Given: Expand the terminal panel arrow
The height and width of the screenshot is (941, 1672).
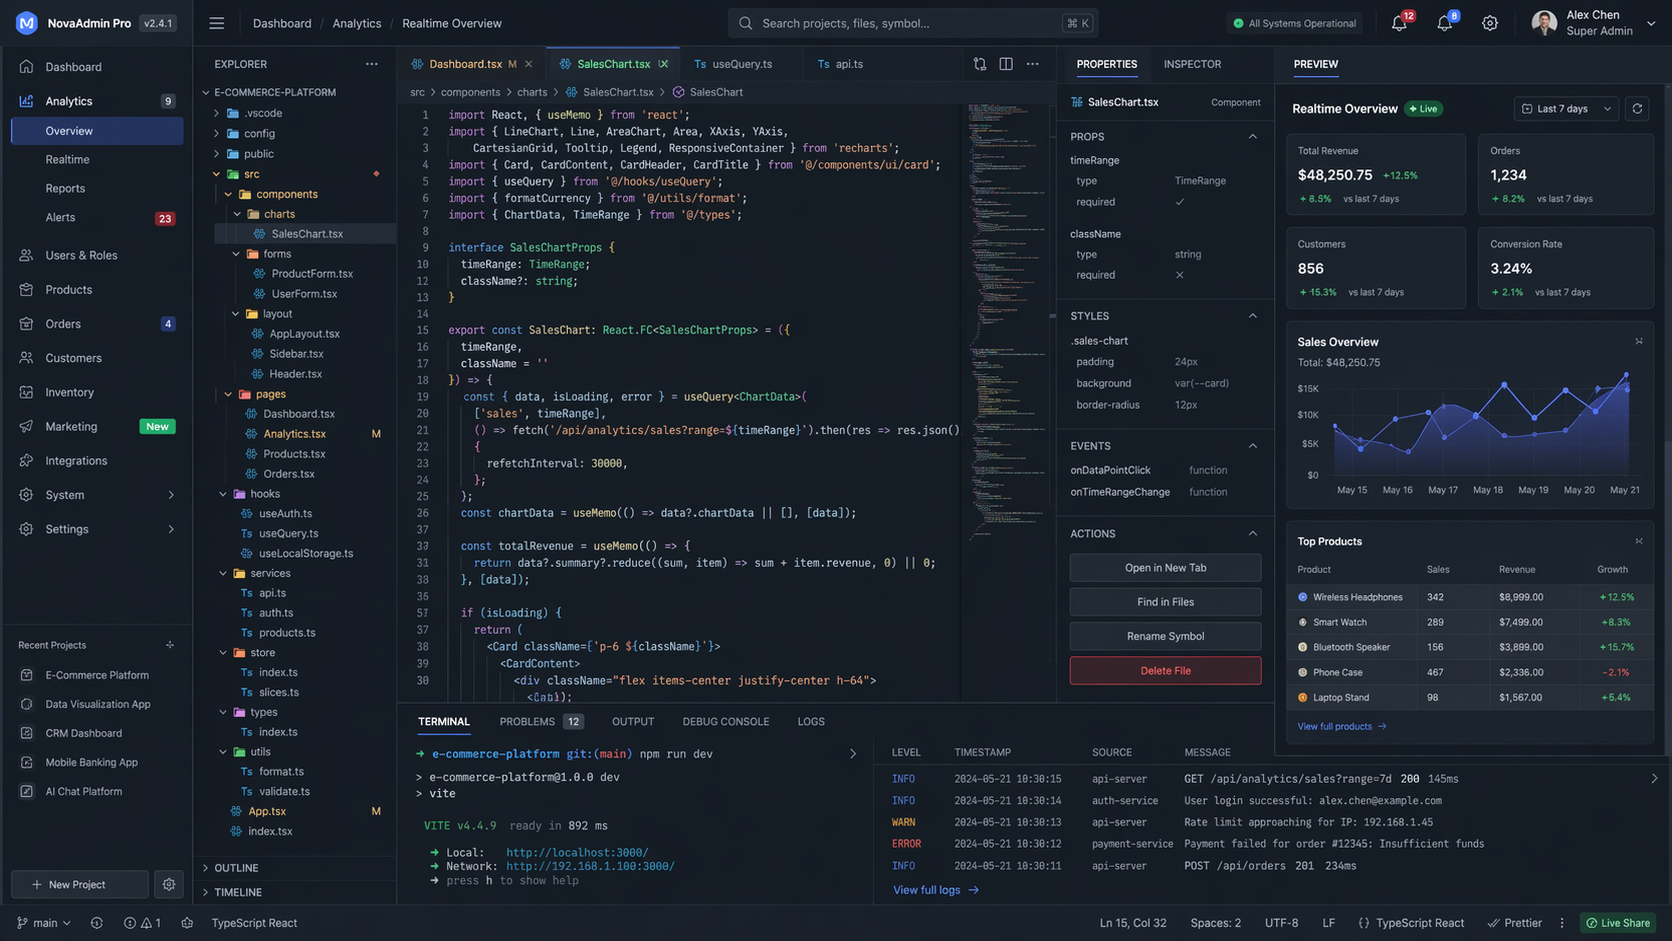Looking at the screenshot, I should click(853, 754).
